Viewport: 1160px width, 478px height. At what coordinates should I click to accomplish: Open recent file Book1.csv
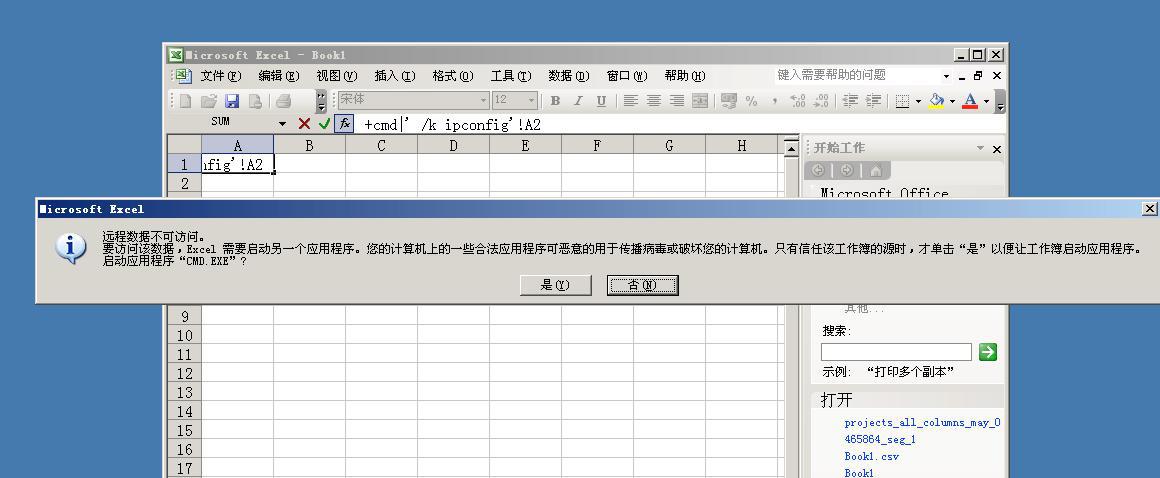coord(871,457)
